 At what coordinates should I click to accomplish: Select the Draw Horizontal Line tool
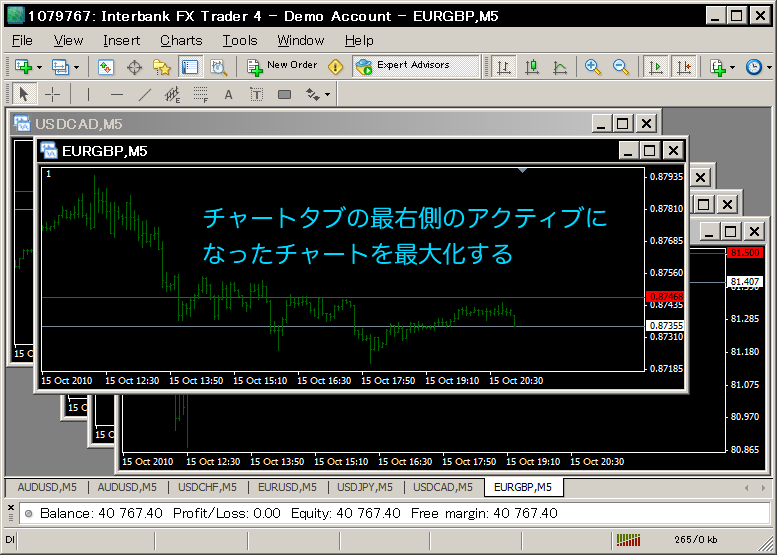pos(116,94)
